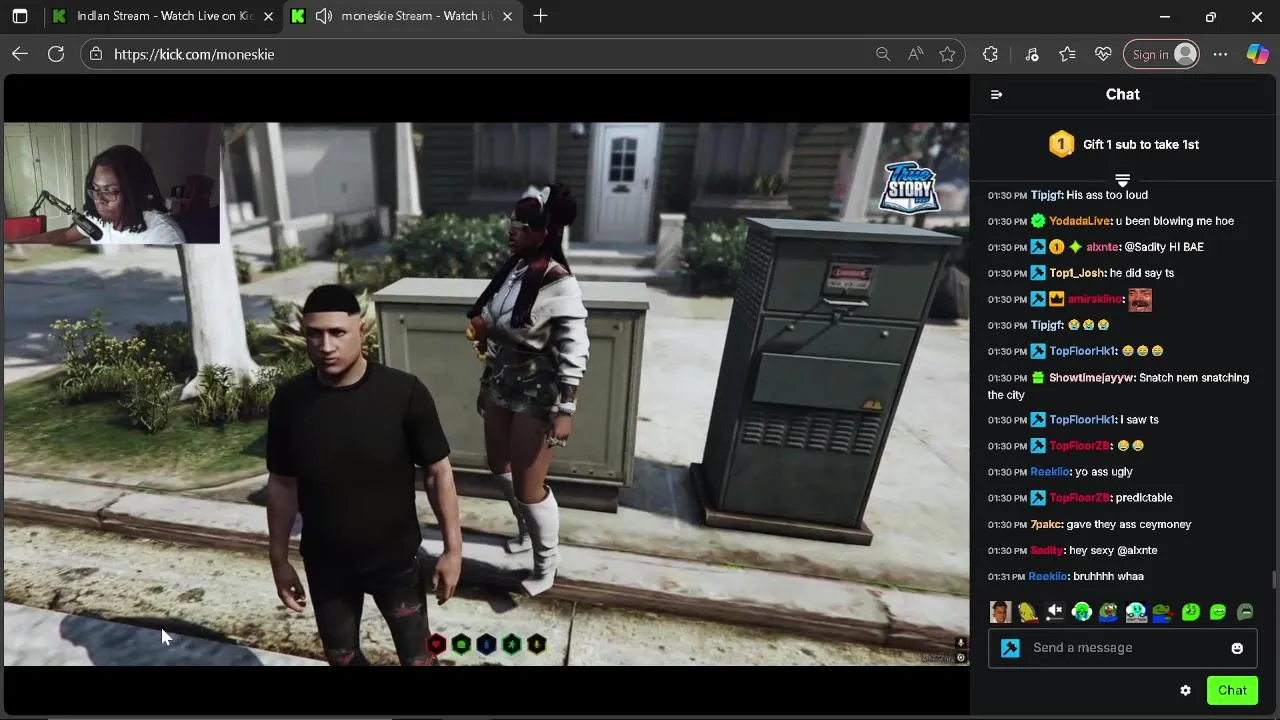Start Read Aloud from address bar
Screen dimensions: 1280x720
pos(915,54)
